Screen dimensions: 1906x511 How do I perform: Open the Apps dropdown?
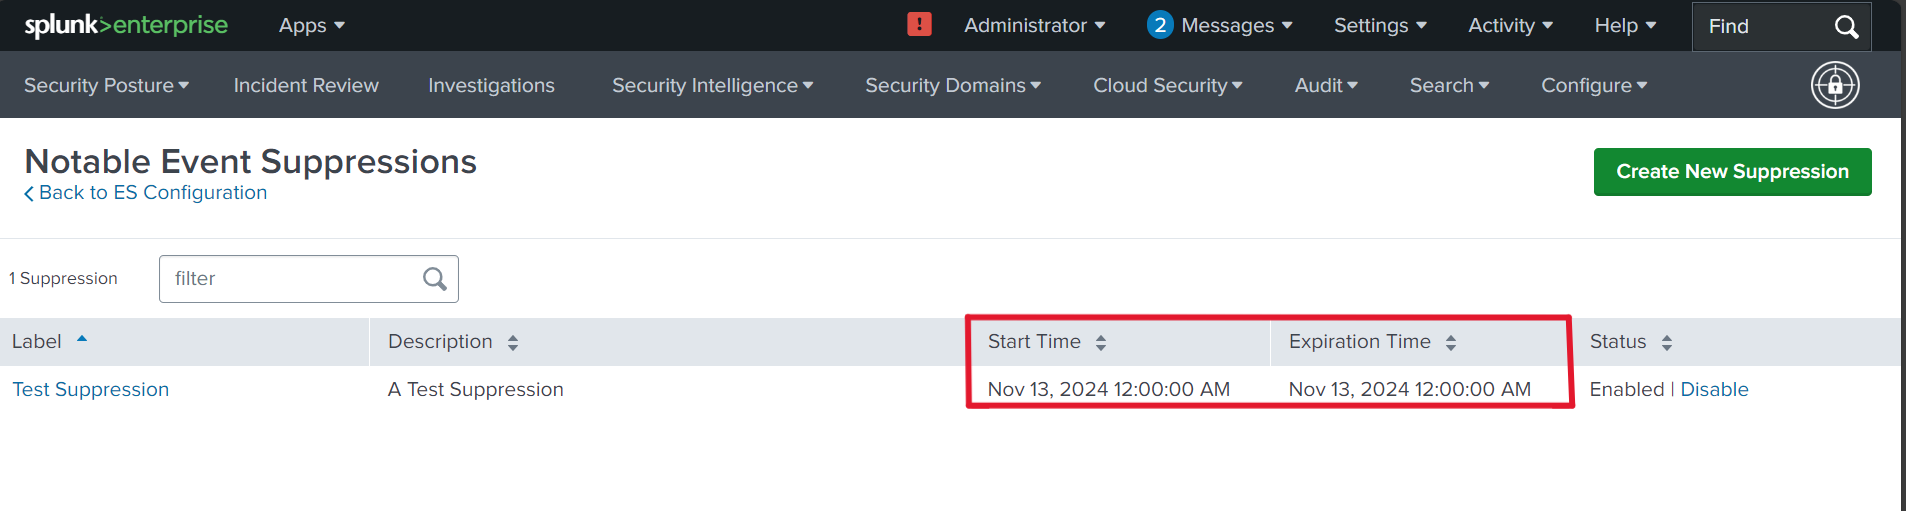click(x=311, y=26)
